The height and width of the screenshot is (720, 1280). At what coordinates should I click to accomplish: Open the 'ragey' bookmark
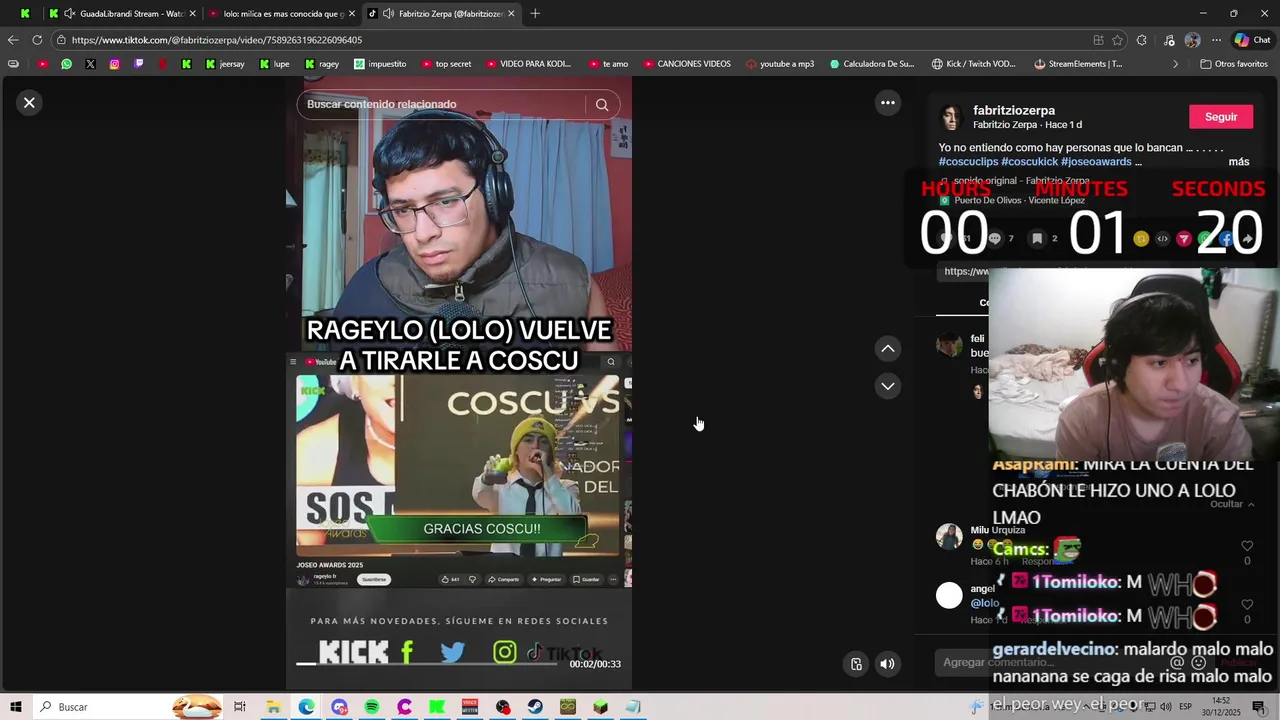(321, 64)
